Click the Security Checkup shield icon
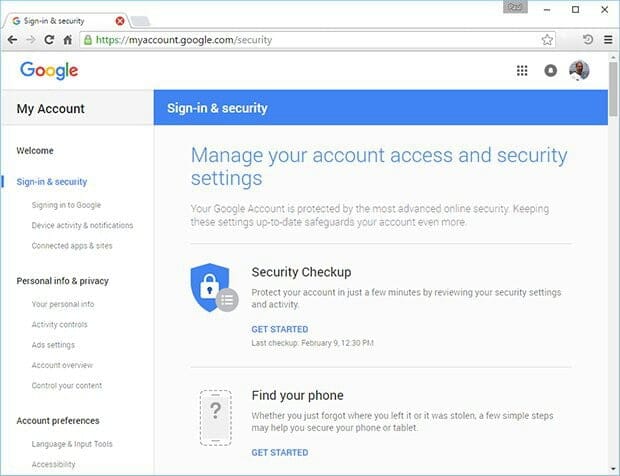 [x=212, y=288]
